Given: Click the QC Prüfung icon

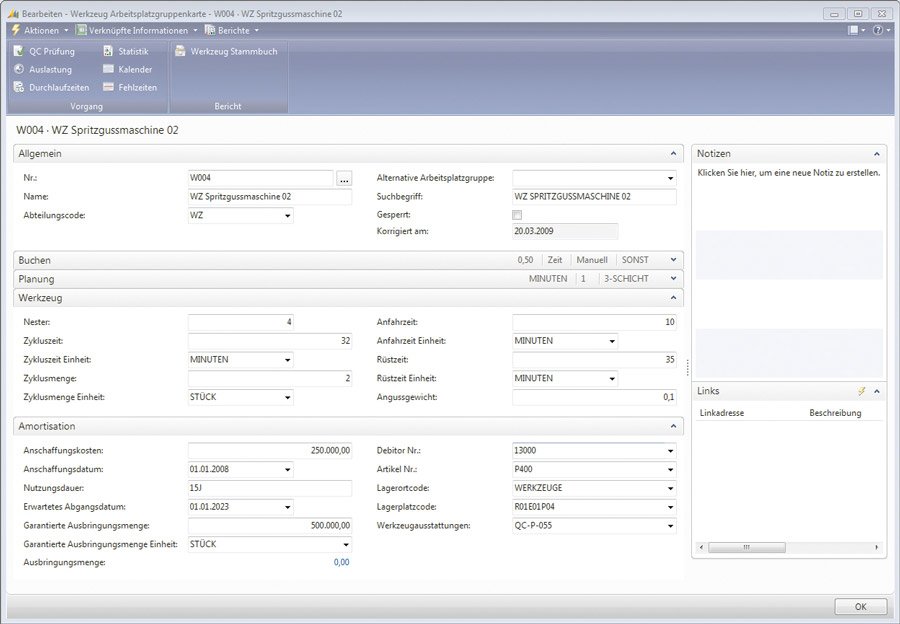Looking at the screenshot, I should (x=19, y=51).
